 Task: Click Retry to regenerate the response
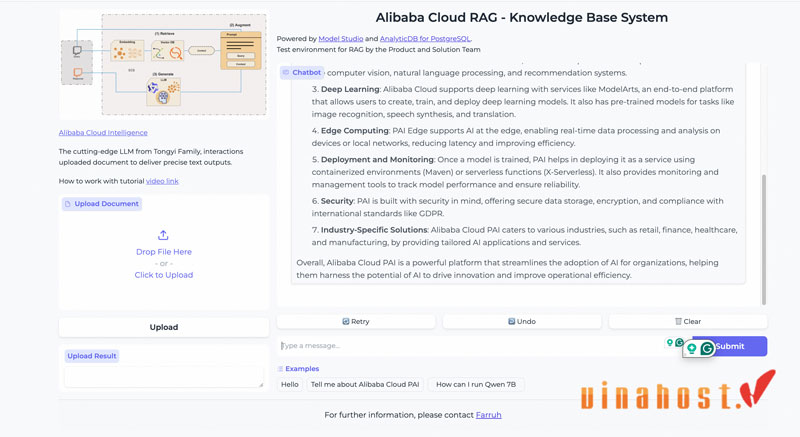point(356,321)
